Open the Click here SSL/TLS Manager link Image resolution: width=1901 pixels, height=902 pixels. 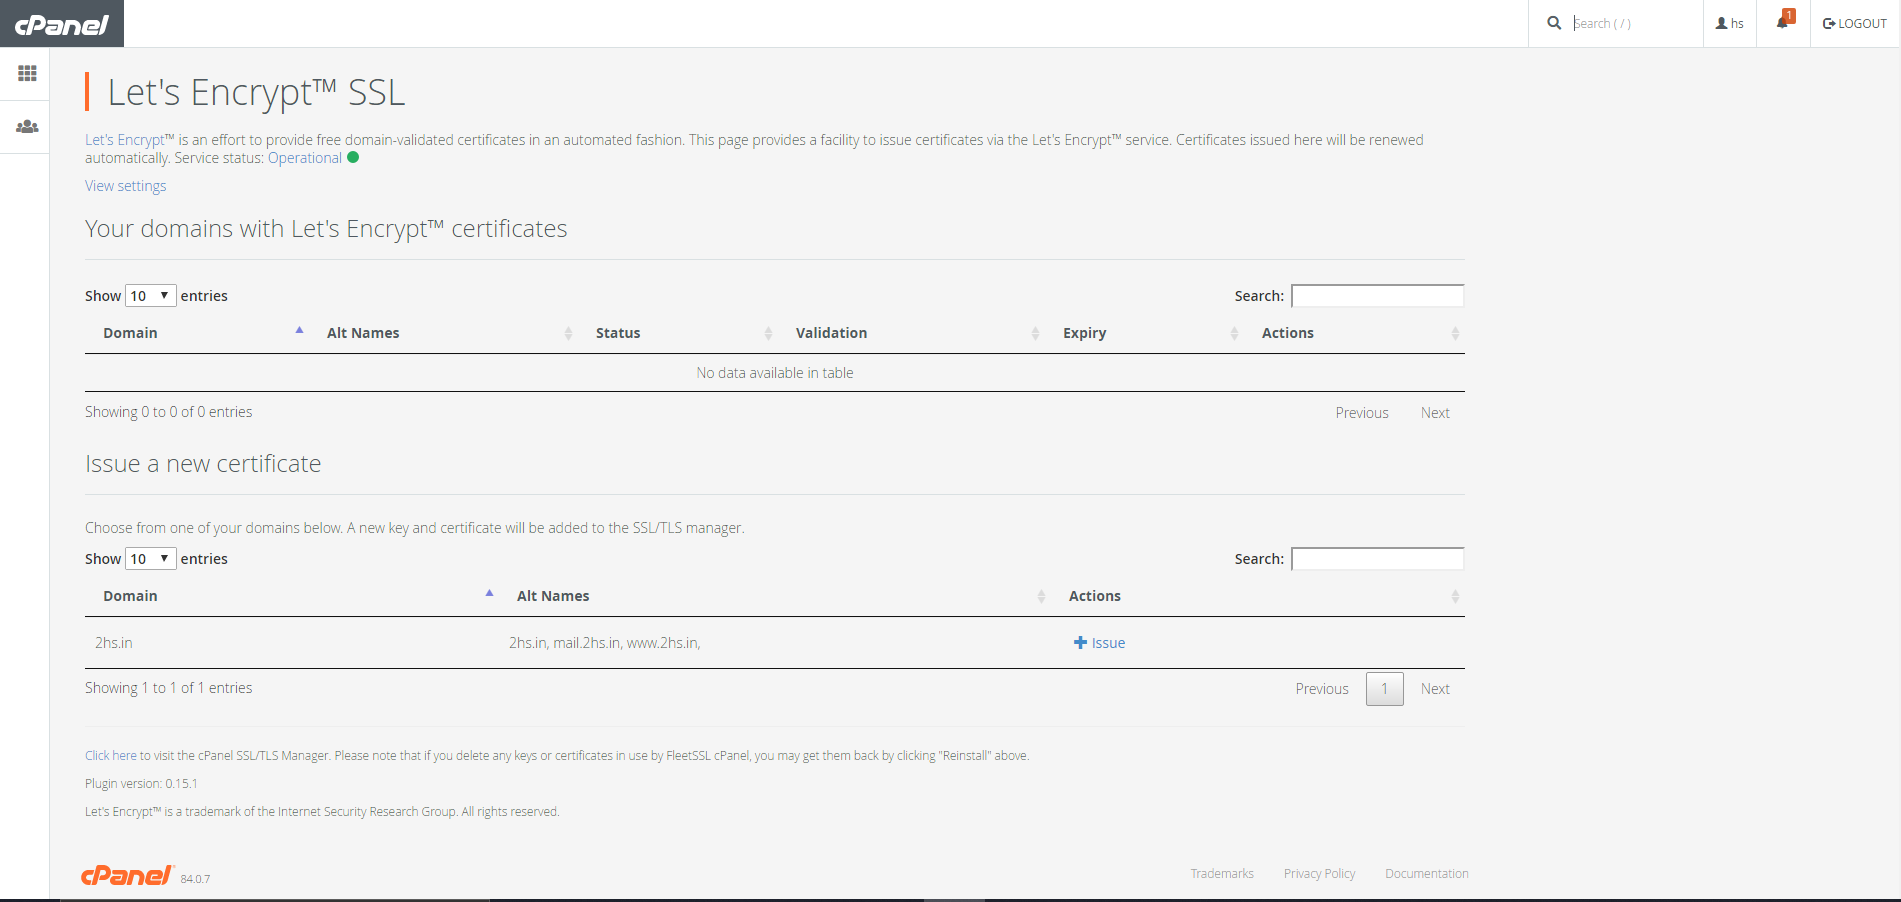tap(111, 756)
